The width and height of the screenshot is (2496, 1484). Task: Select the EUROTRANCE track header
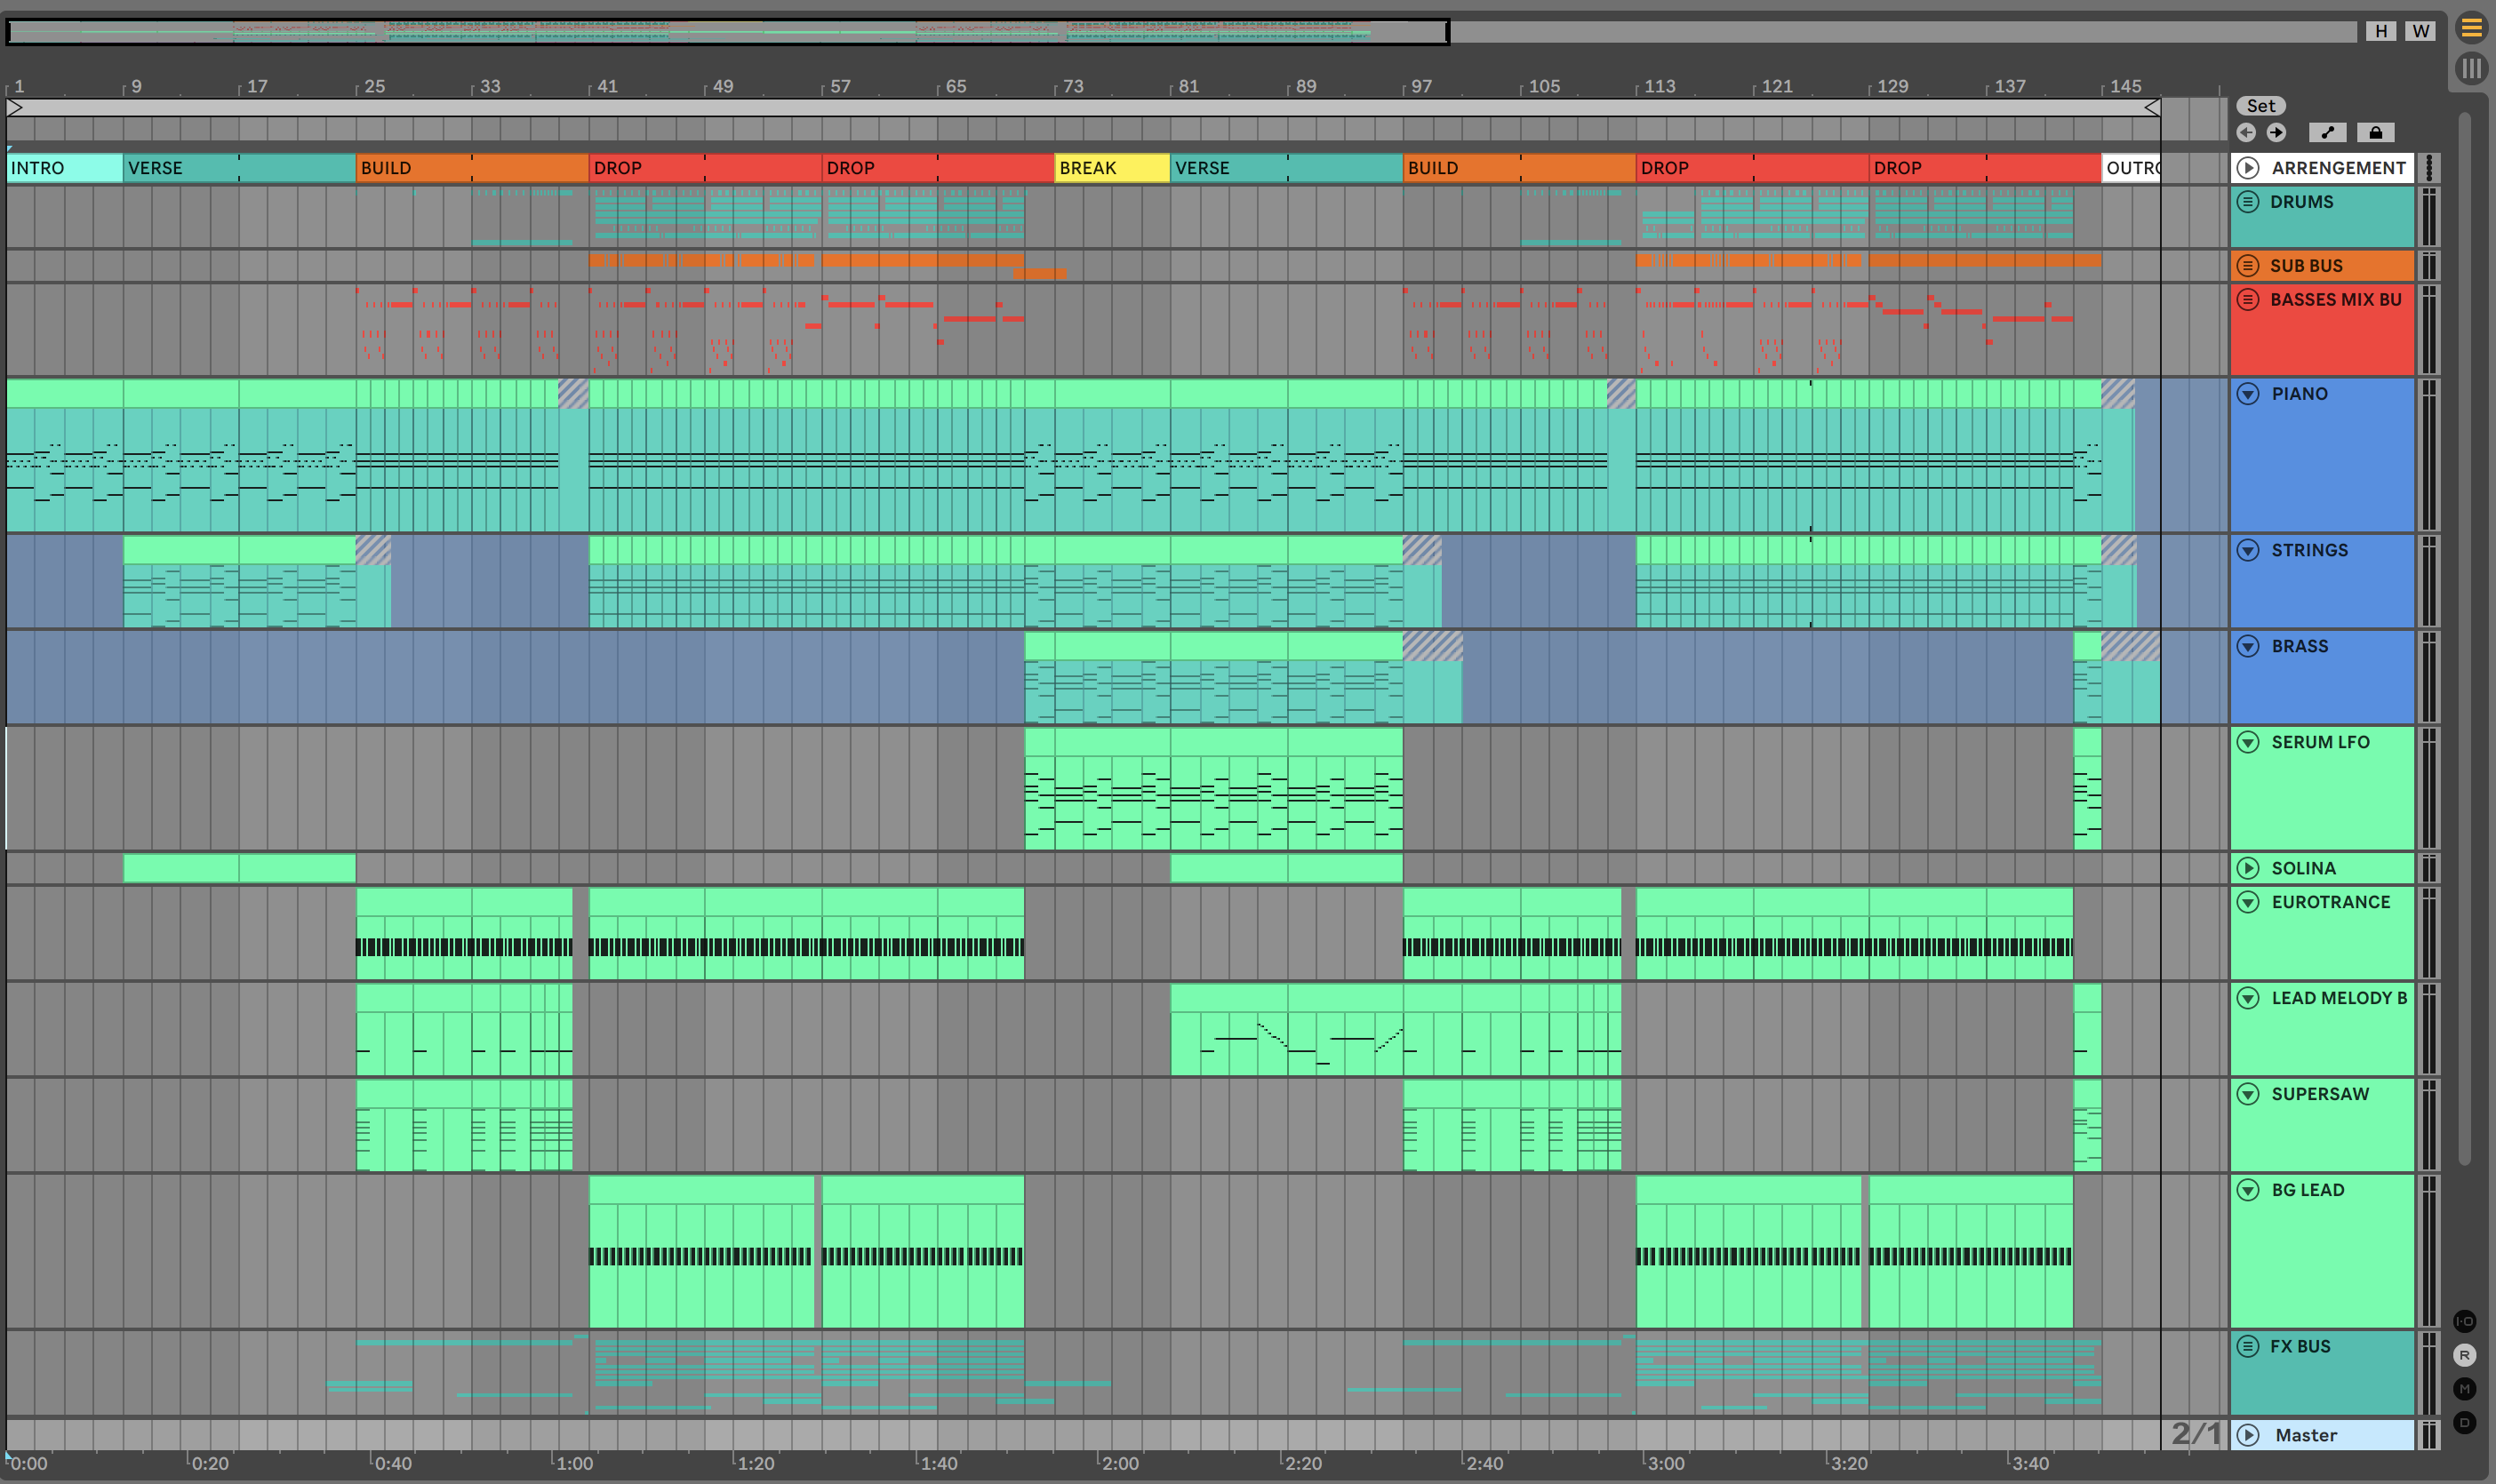tap(2322, 933)
